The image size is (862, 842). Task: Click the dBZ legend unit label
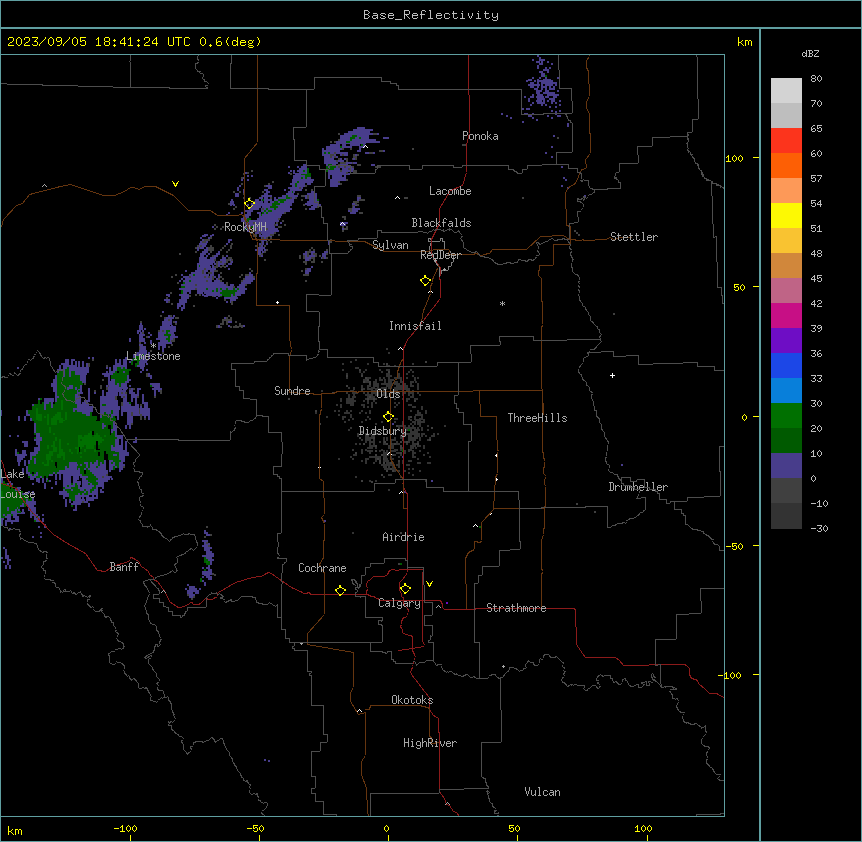click(x=810, y=53)
